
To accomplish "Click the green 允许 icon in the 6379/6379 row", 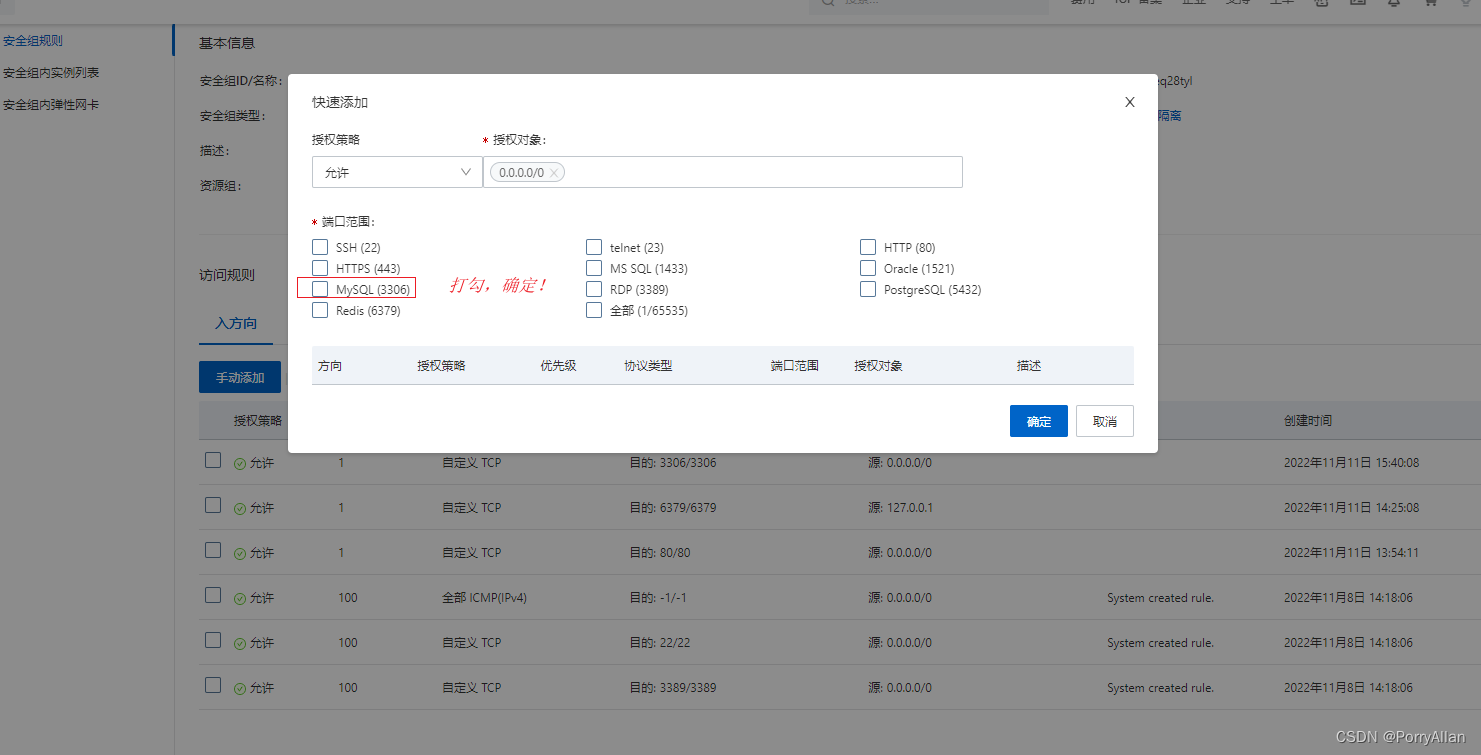I will click(240, 509).
